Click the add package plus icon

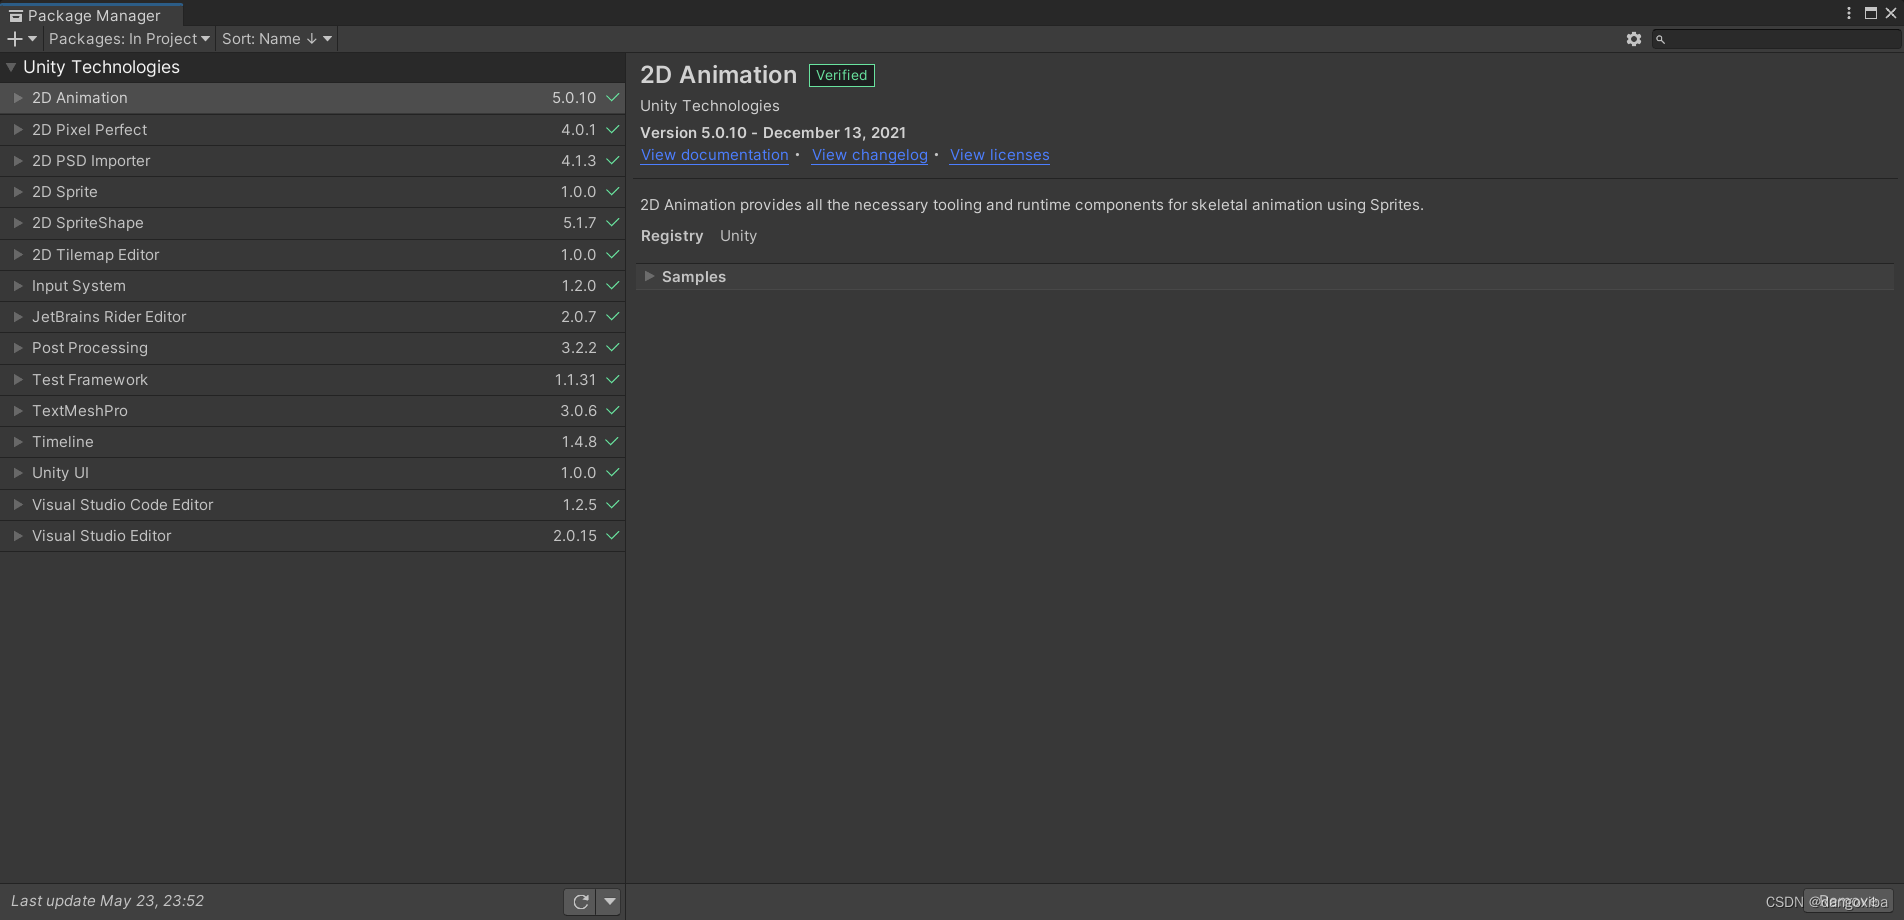pos(21,39)
